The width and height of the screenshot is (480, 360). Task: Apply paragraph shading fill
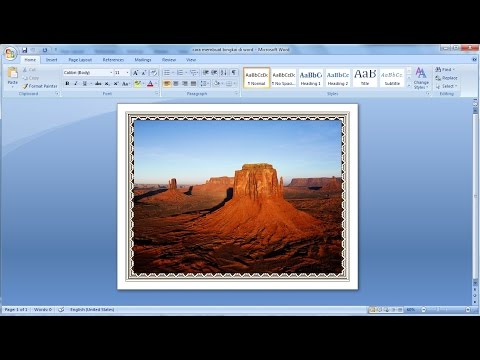pyautogui.click(x=217, y=84)
